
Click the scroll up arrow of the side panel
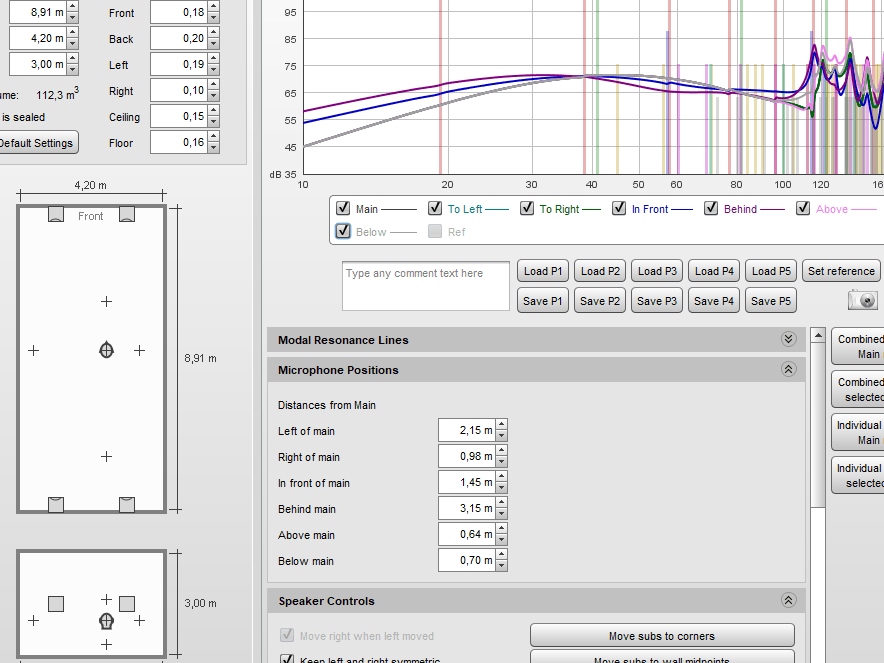pyautogui.click(x=818, y=335)
